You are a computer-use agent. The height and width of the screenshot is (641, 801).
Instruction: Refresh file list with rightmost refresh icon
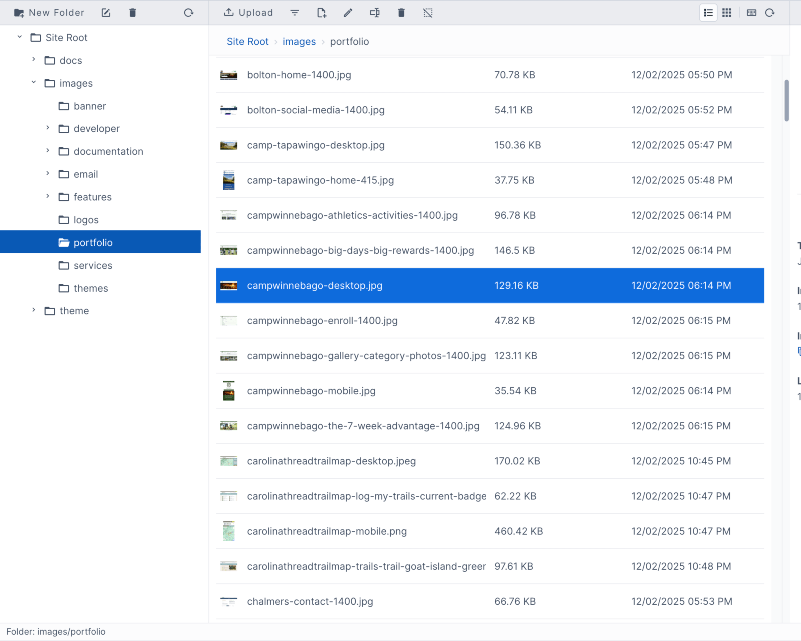click(770, 12)
